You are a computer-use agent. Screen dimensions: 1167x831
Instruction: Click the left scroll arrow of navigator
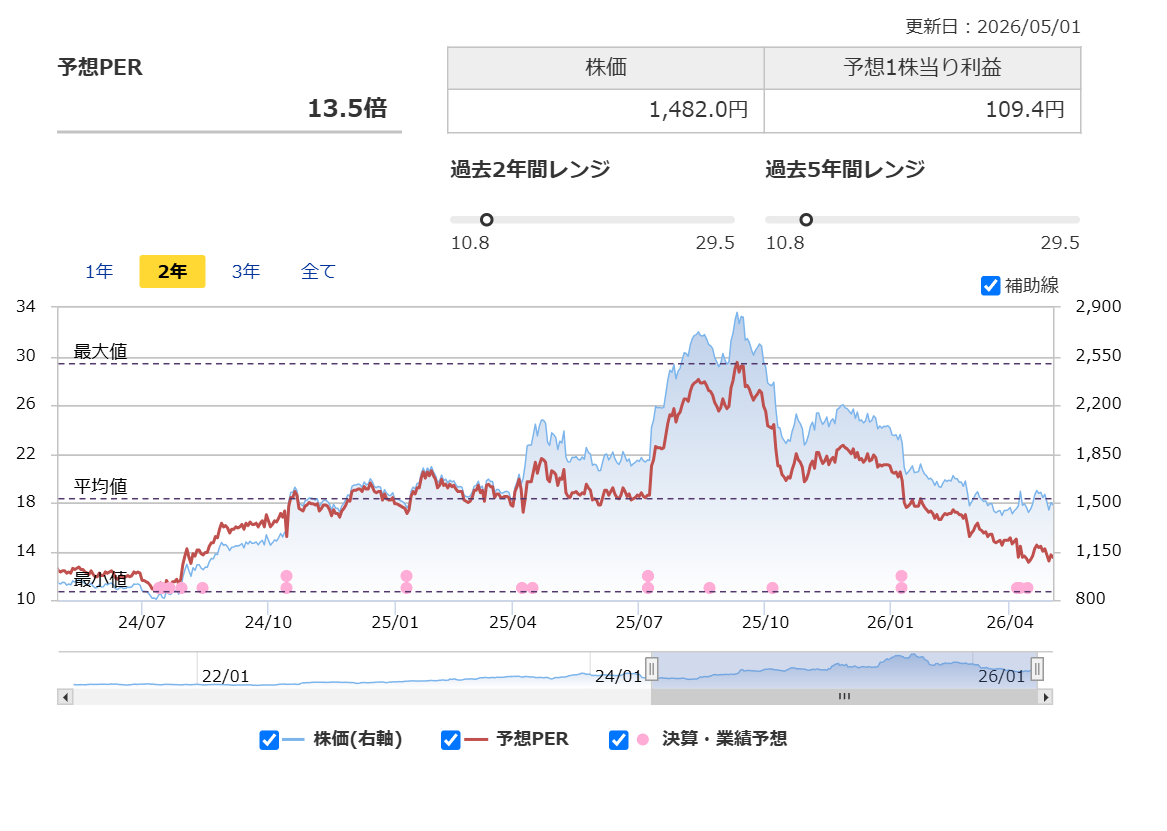click(65, 697)
